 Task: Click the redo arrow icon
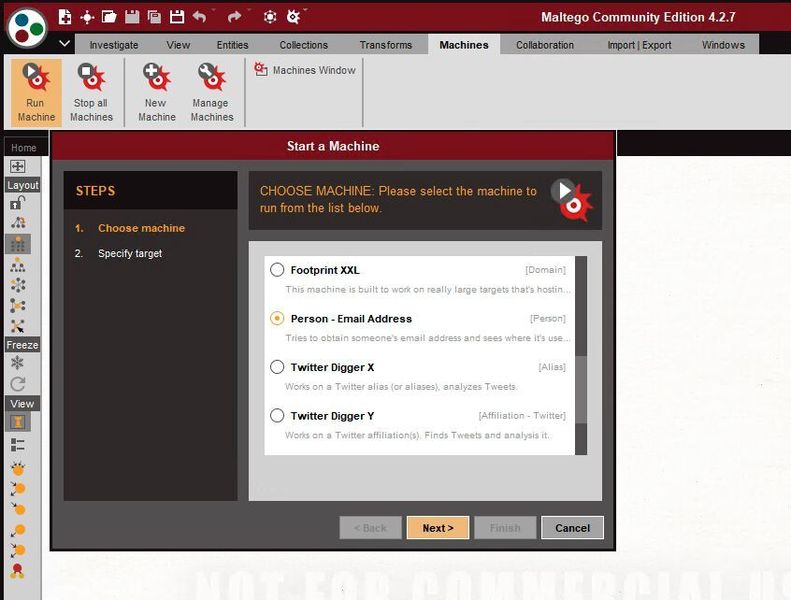(234, 17)
